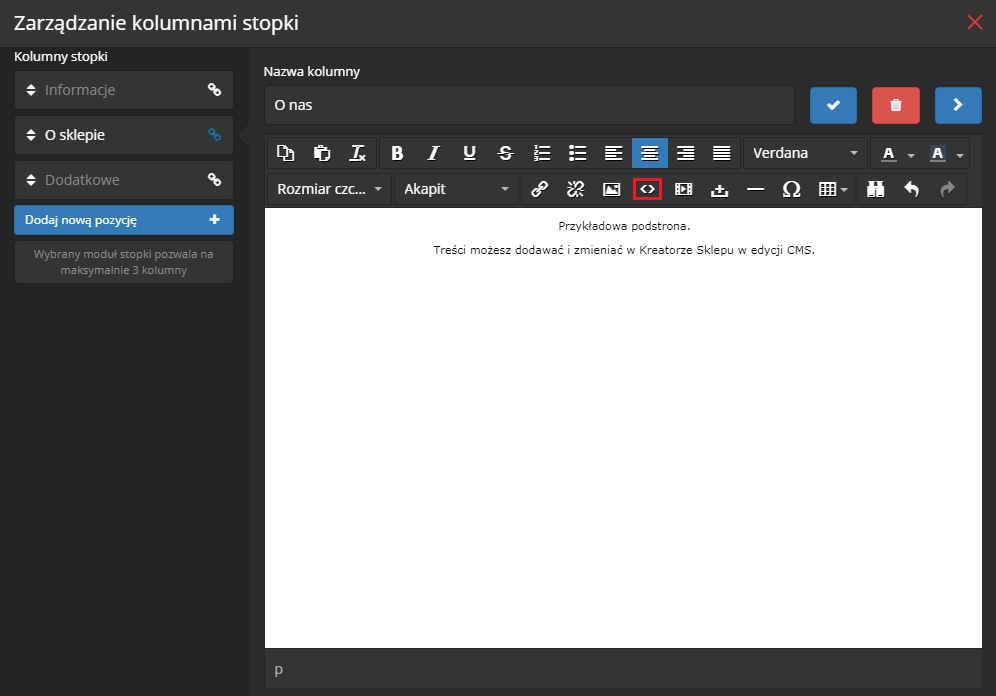Remove link with the broken chain icon
This screenshot has height=696, width=996.
[575, 189]
